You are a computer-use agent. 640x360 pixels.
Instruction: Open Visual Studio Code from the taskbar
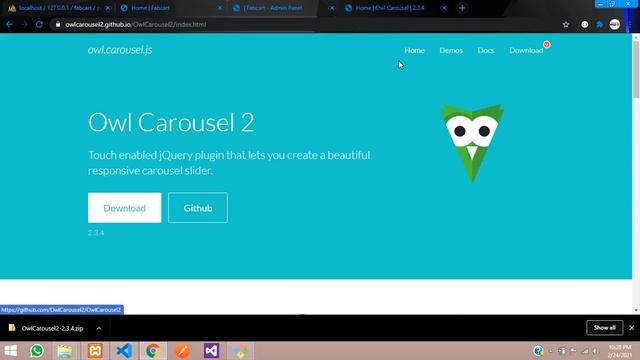[124, 351]
